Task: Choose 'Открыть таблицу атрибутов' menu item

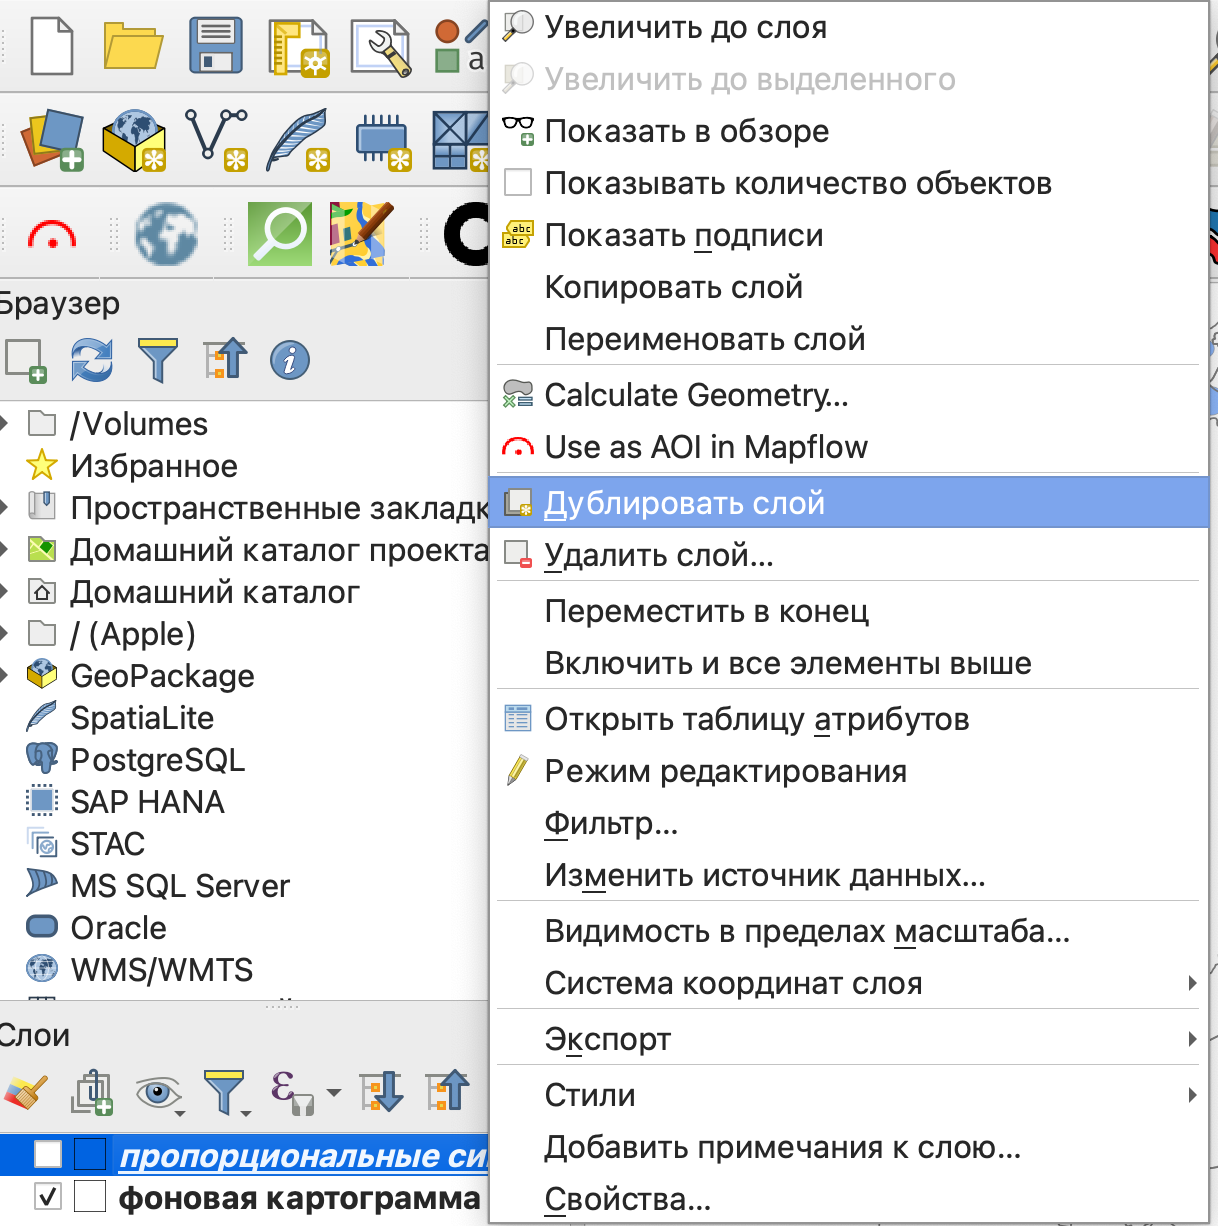Action: coord(756,719)
